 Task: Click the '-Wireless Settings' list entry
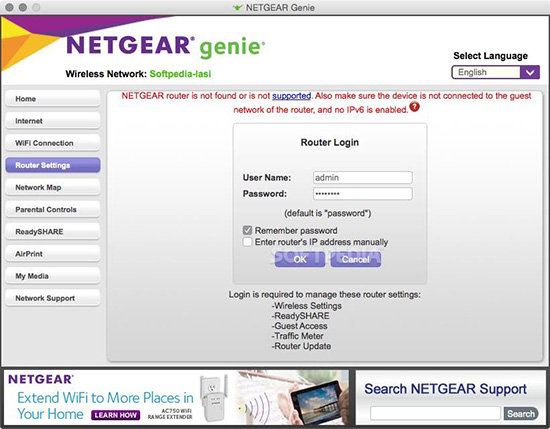coord(307,306)
